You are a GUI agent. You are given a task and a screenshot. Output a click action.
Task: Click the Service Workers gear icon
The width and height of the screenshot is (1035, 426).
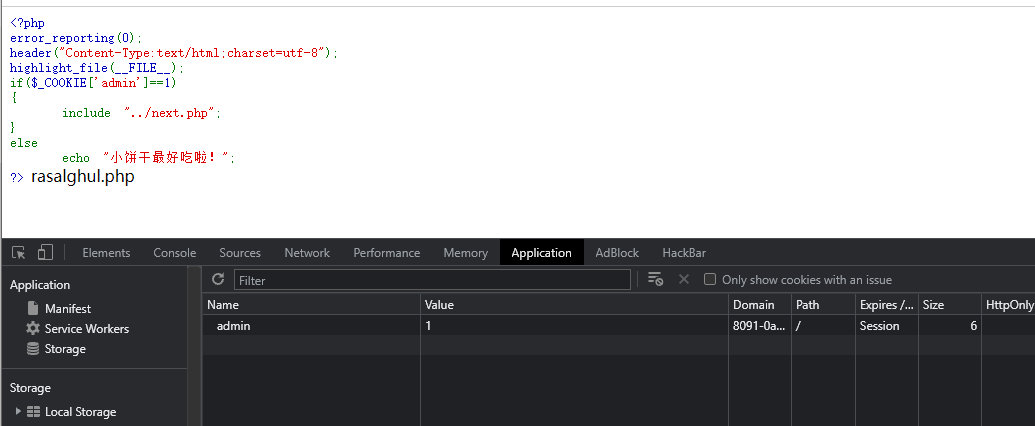point(32,328)
